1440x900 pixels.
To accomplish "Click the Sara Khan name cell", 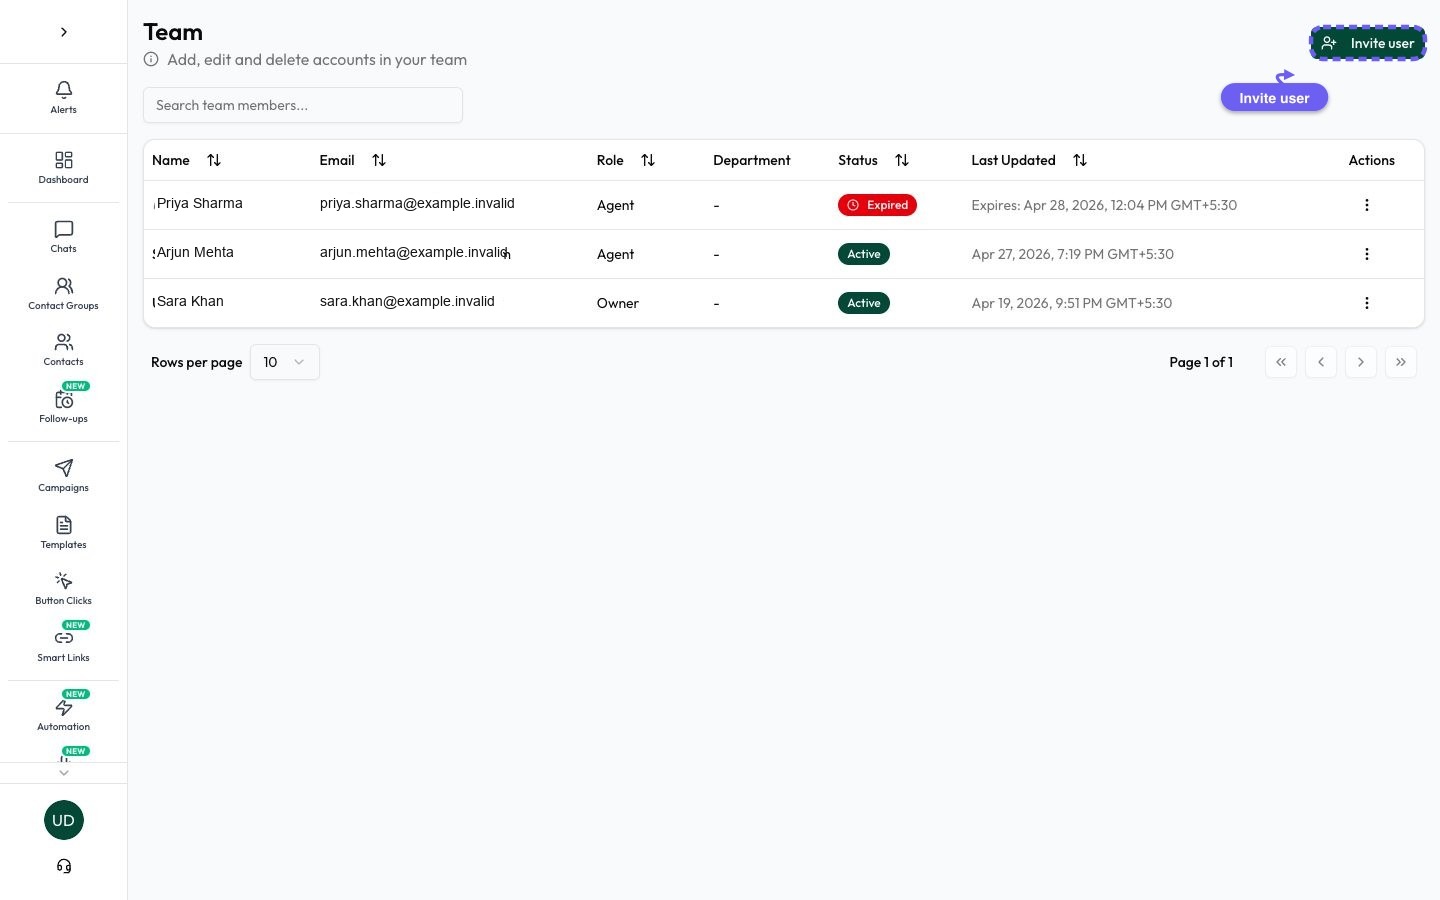I will point(190,301).
